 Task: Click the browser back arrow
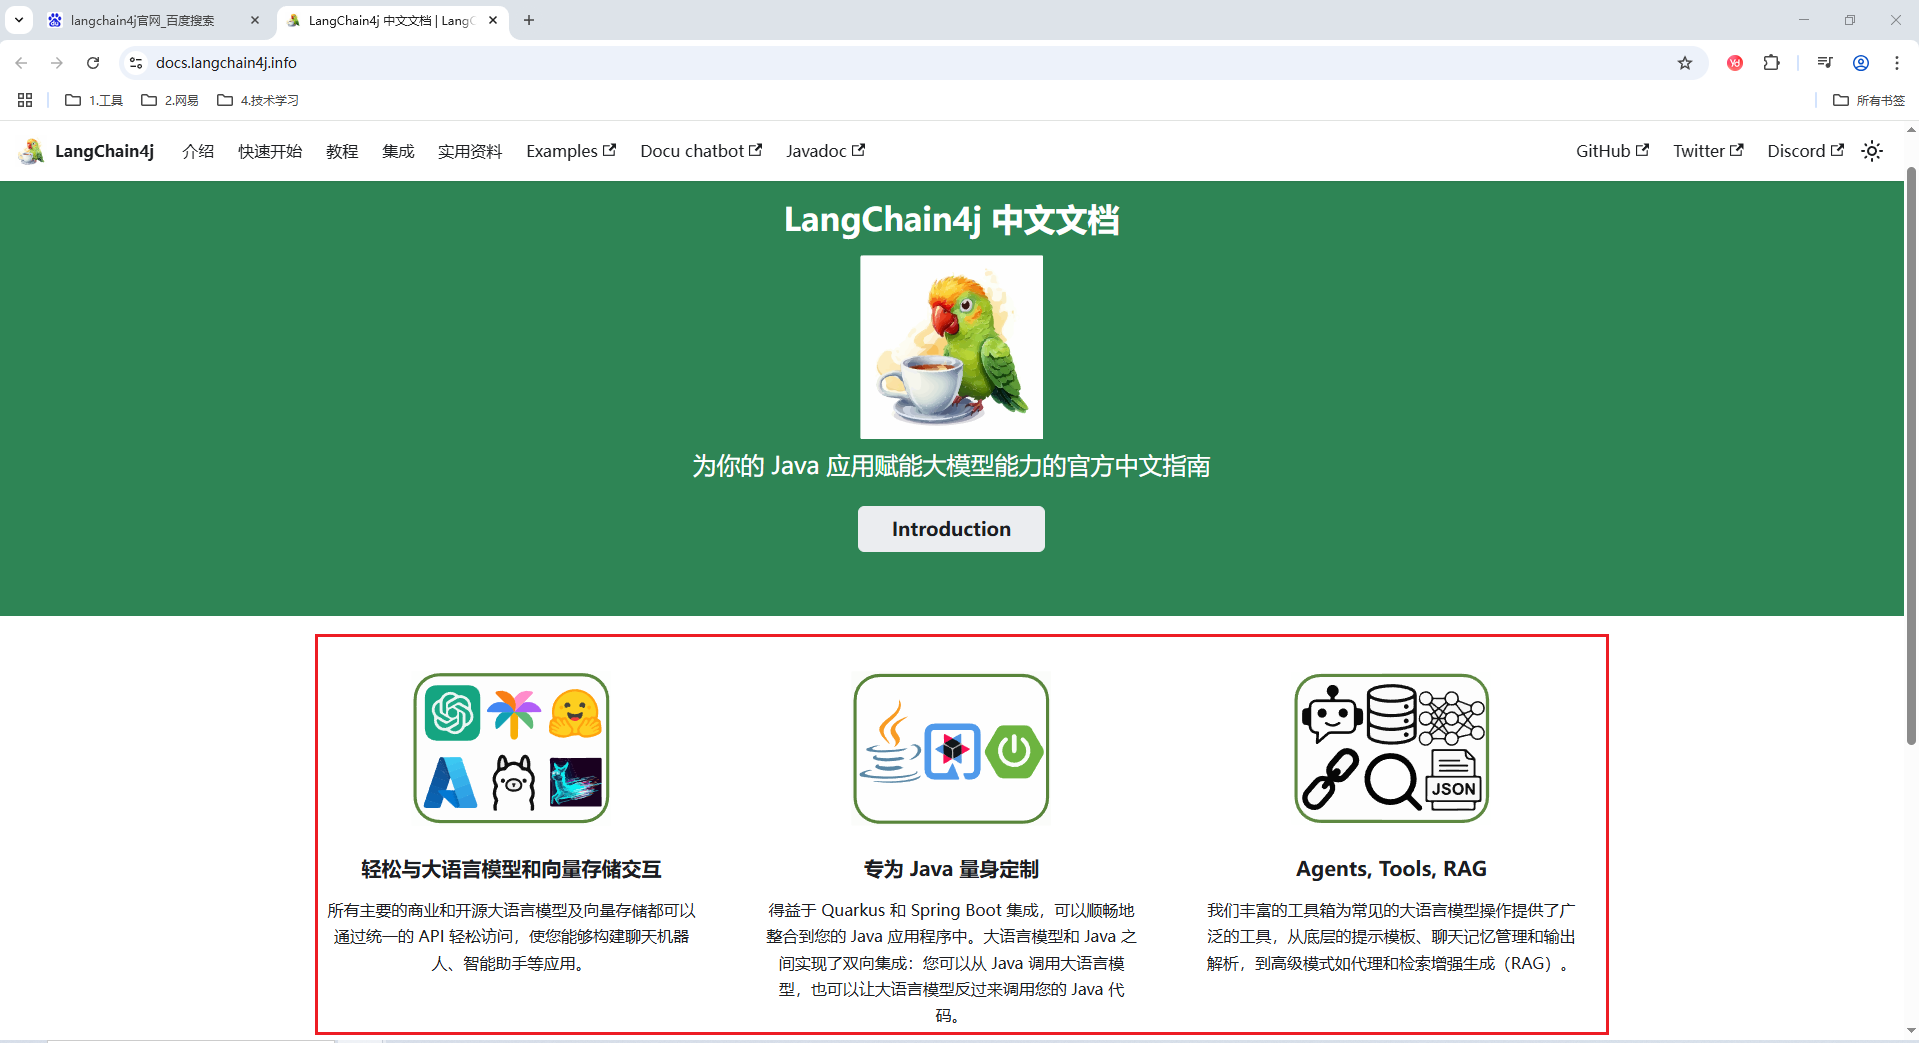(x=21, y=63)
